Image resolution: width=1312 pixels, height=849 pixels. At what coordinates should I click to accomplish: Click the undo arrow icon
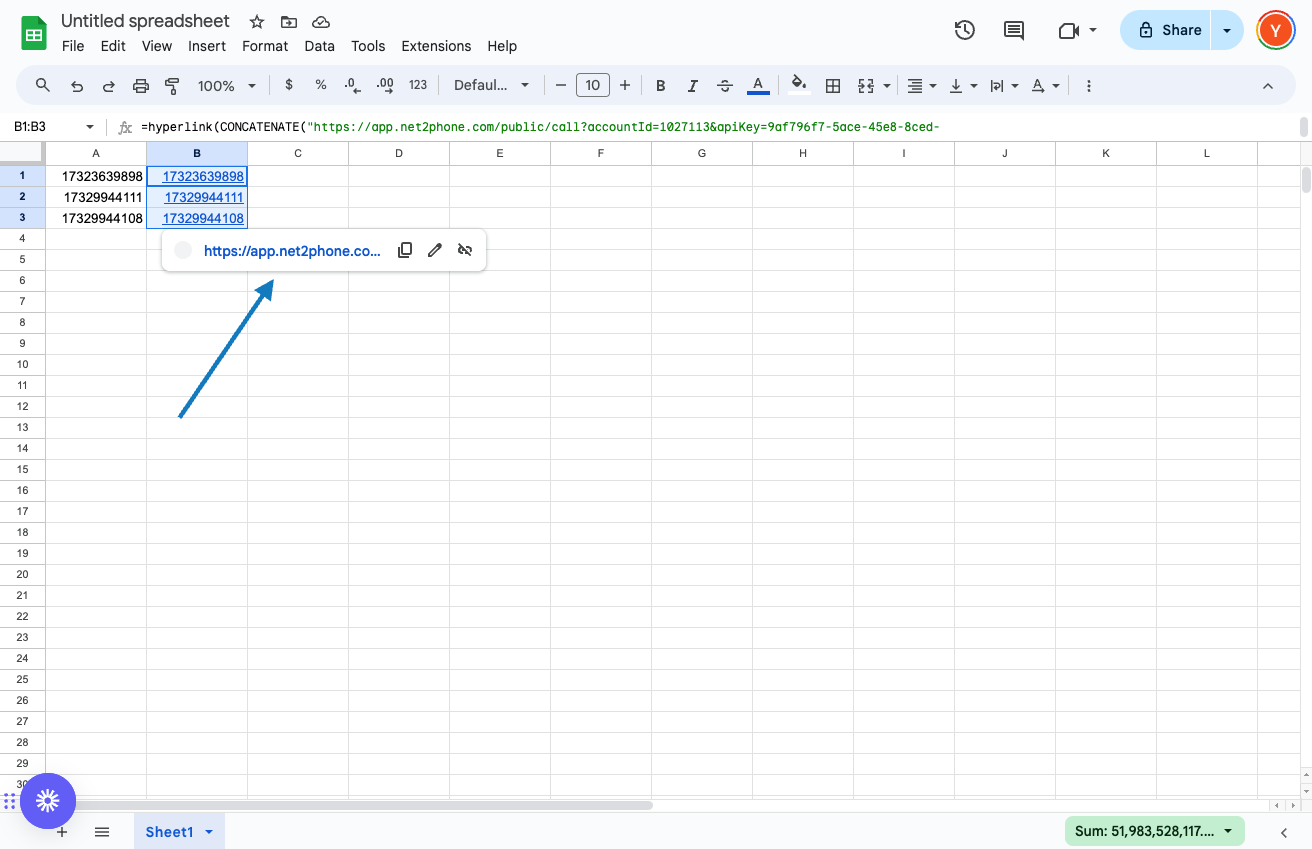click(x=76, y=86)
